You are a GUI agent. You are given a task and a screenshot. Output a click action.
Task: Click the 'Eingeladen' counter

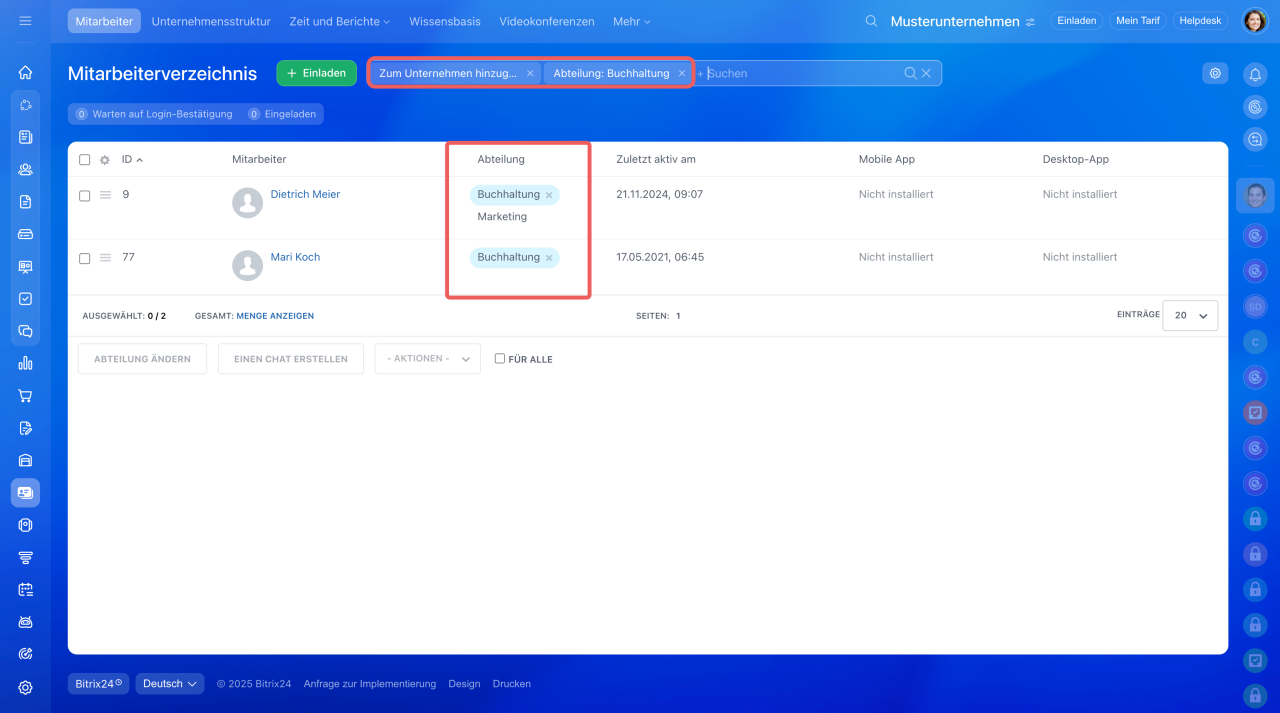pyautogui.click(x=282, y=114)
